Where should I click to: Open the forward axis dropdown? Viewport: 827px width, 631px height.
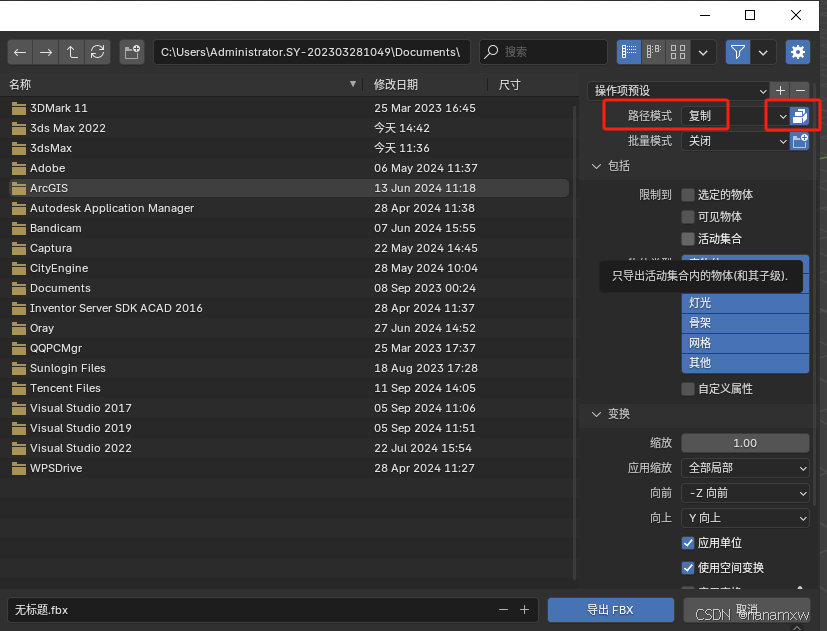745,493
